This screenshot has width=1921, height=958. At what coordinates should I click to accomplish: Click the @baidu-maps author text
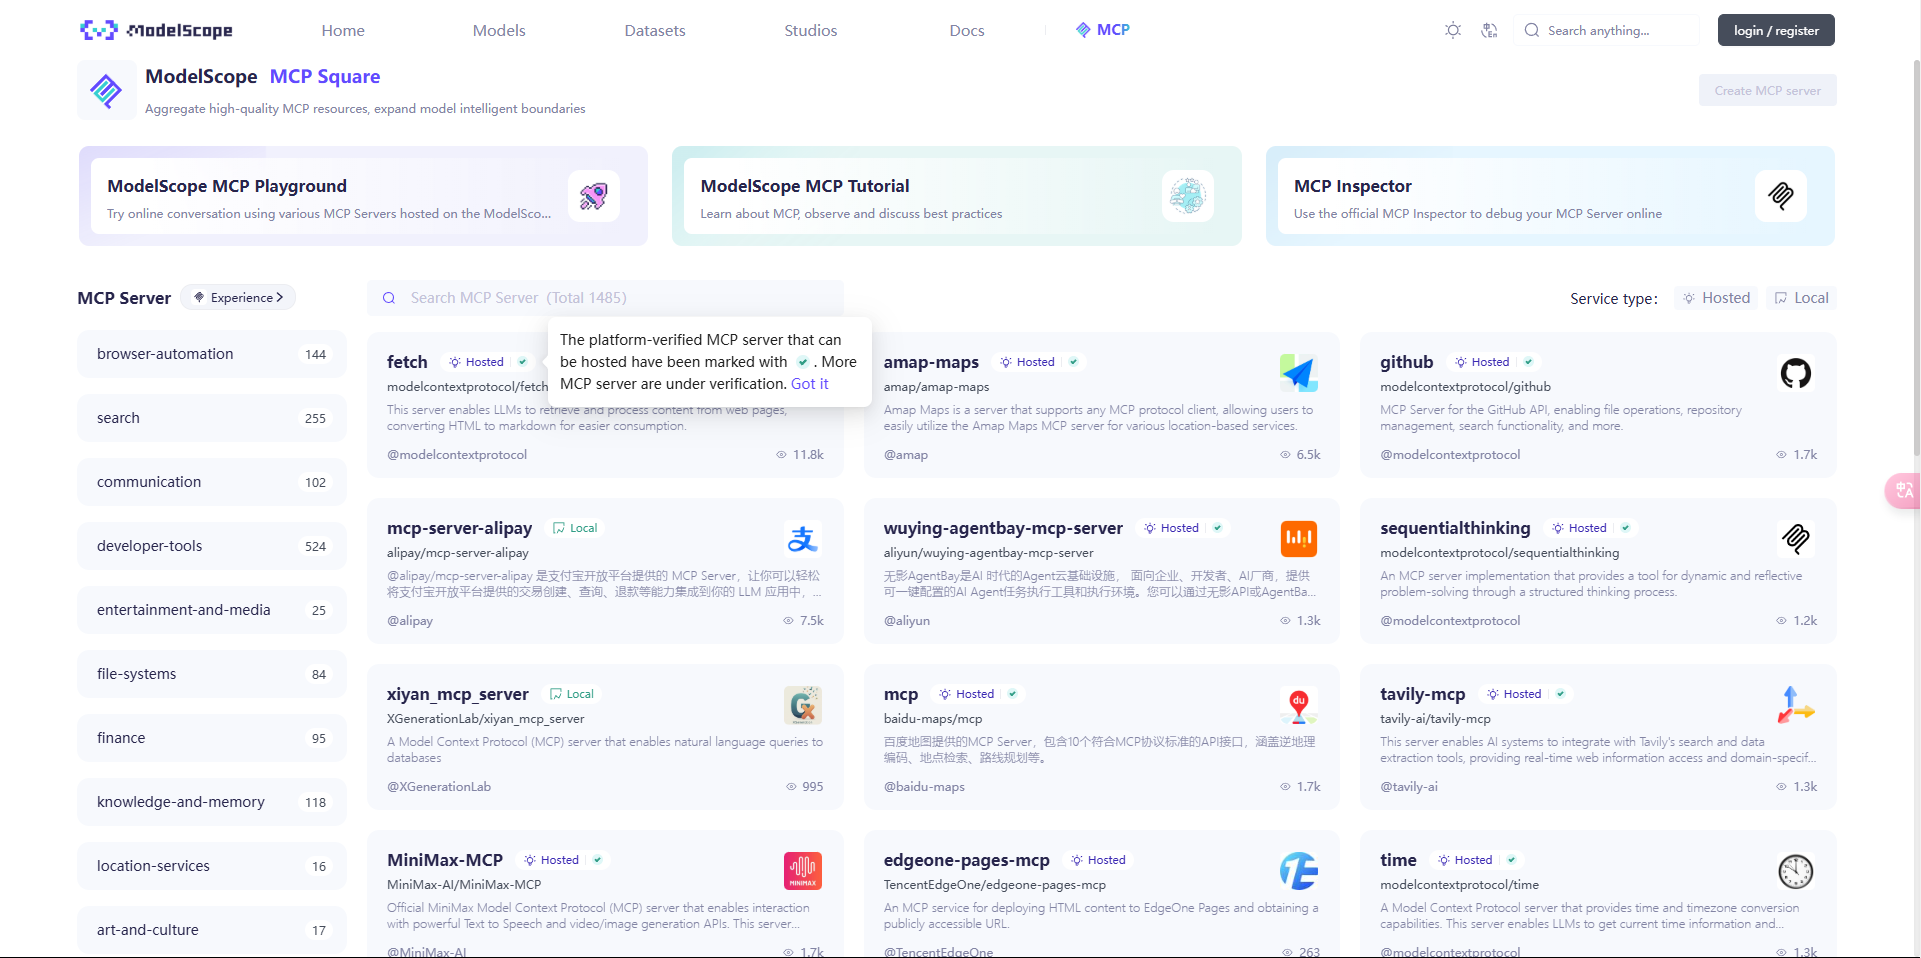click(924, 787)
